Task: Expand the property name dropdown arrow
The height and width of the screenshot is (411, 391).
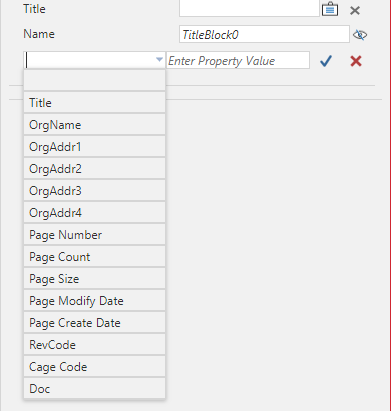Action: point(159,60)
